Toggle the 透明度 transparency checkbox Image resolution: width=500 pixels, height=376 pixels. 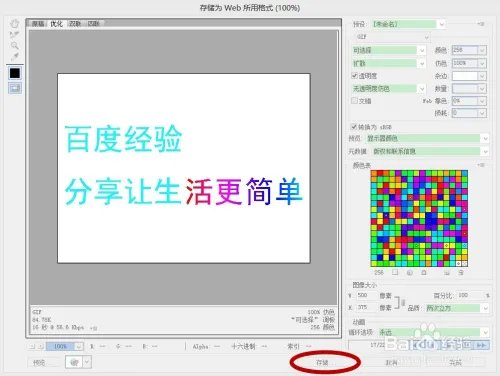click(355, 76)
